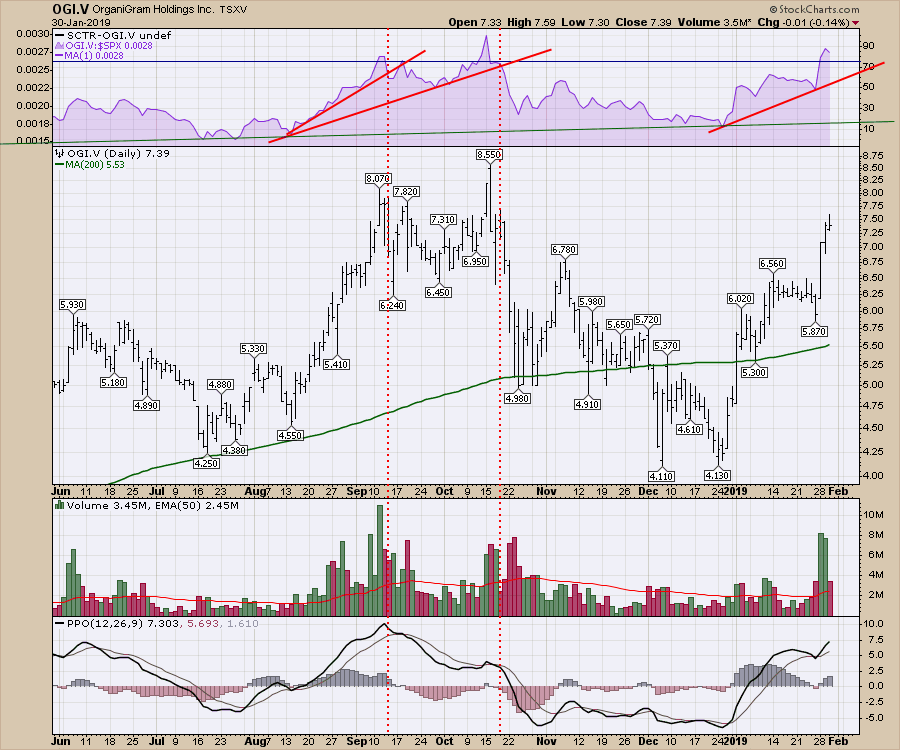This screenshot has height=750, width=900.
Task: Click the Volume 3.5M header value
Action: pyautogui.click(x=715, y=22)
